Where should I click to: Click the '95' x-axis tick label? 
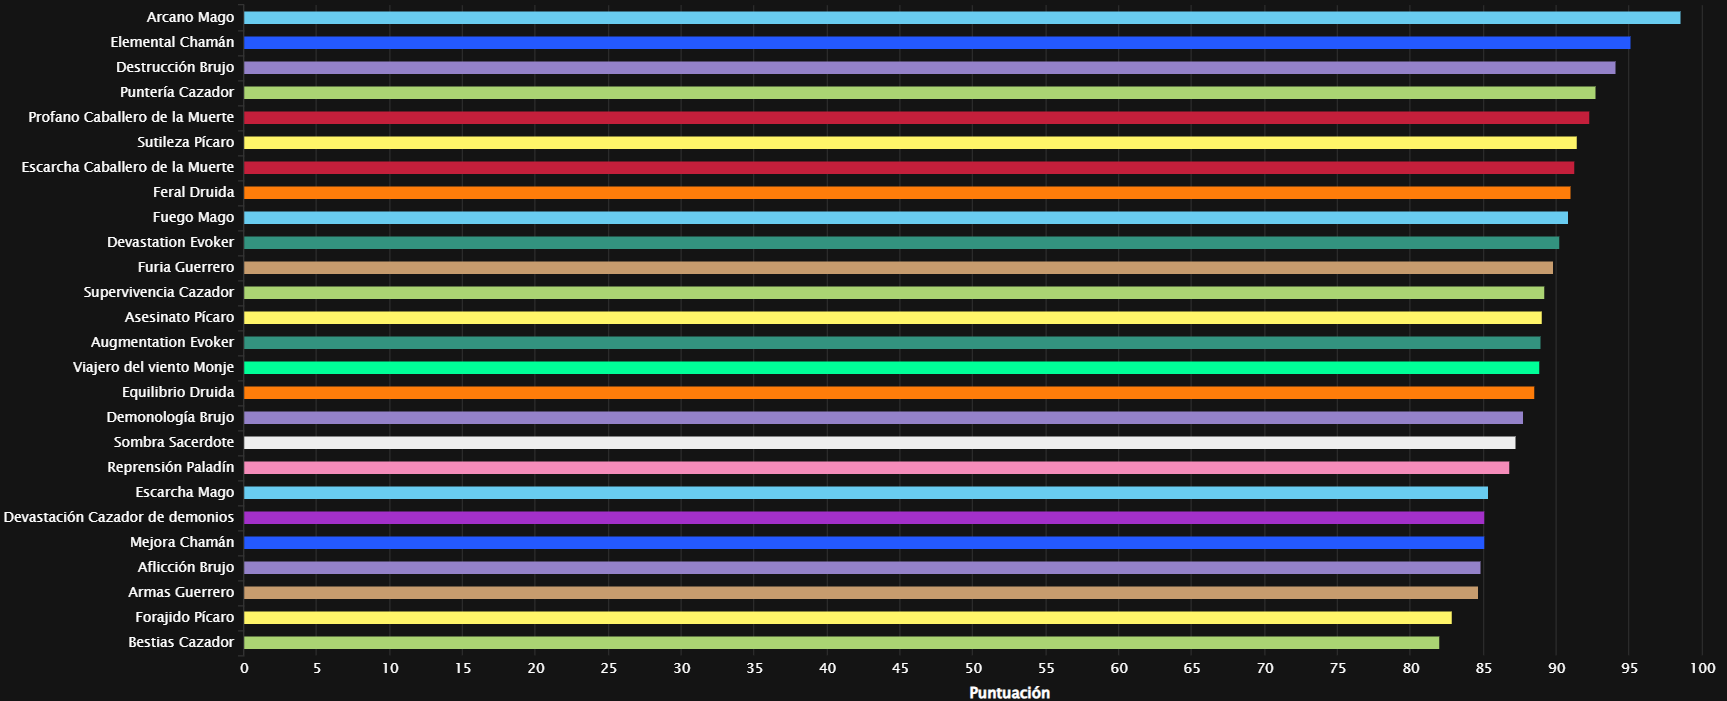tap(1629, 668)
